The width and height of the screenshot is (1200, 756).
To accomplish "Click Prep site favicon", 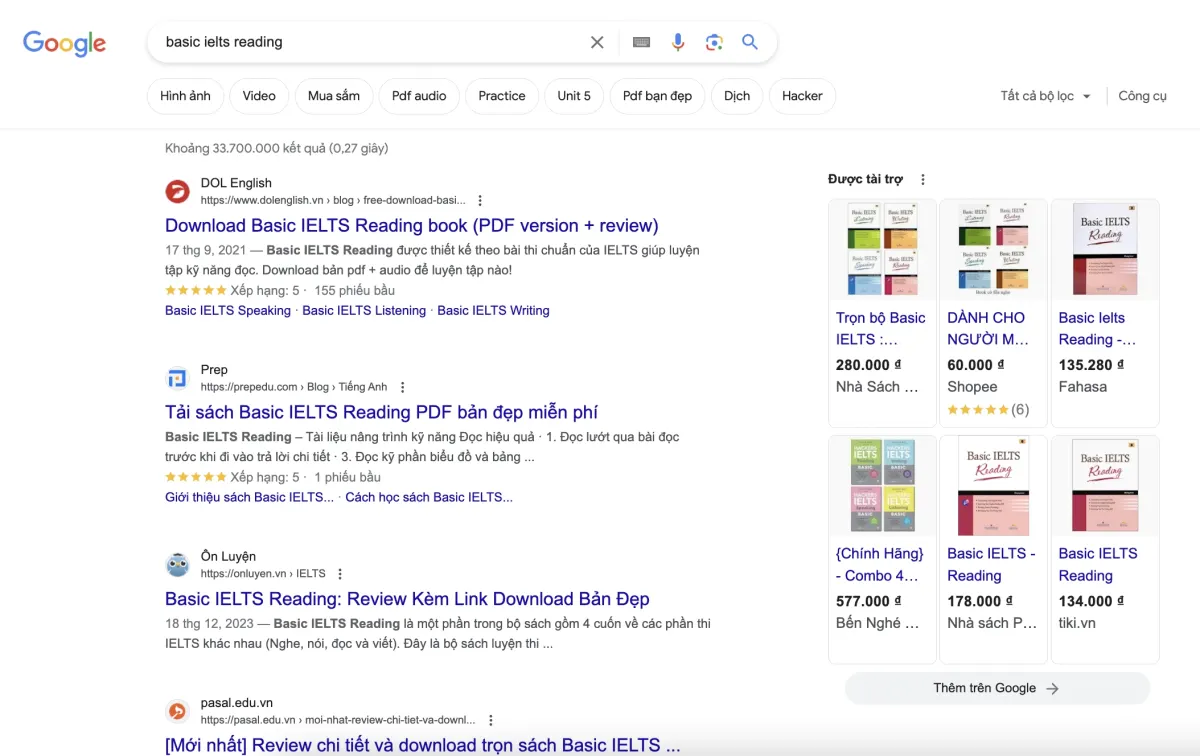I will [177, 378].
